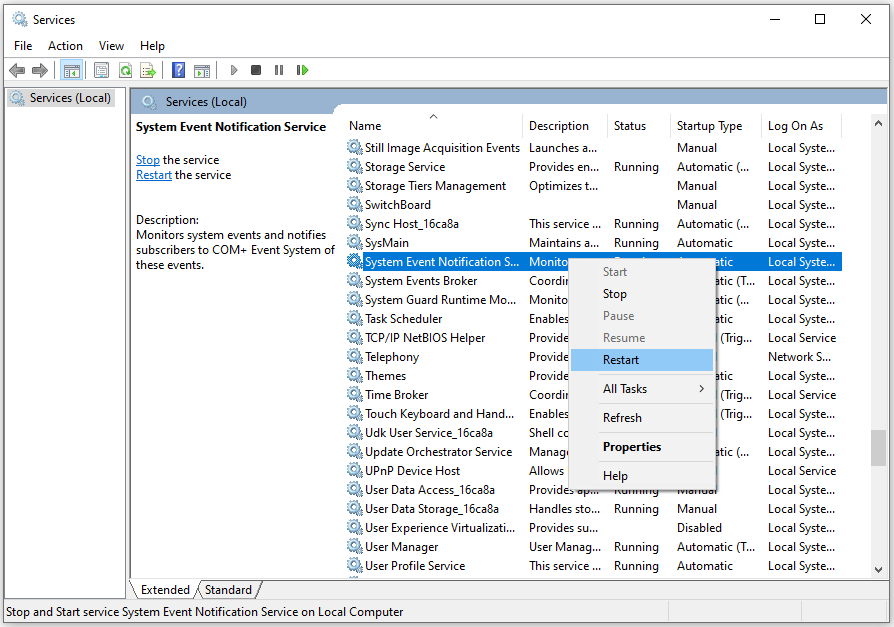Screen dimensions: 894x627
Task: Choose Stop in the context menu
Action: point(642,294)
